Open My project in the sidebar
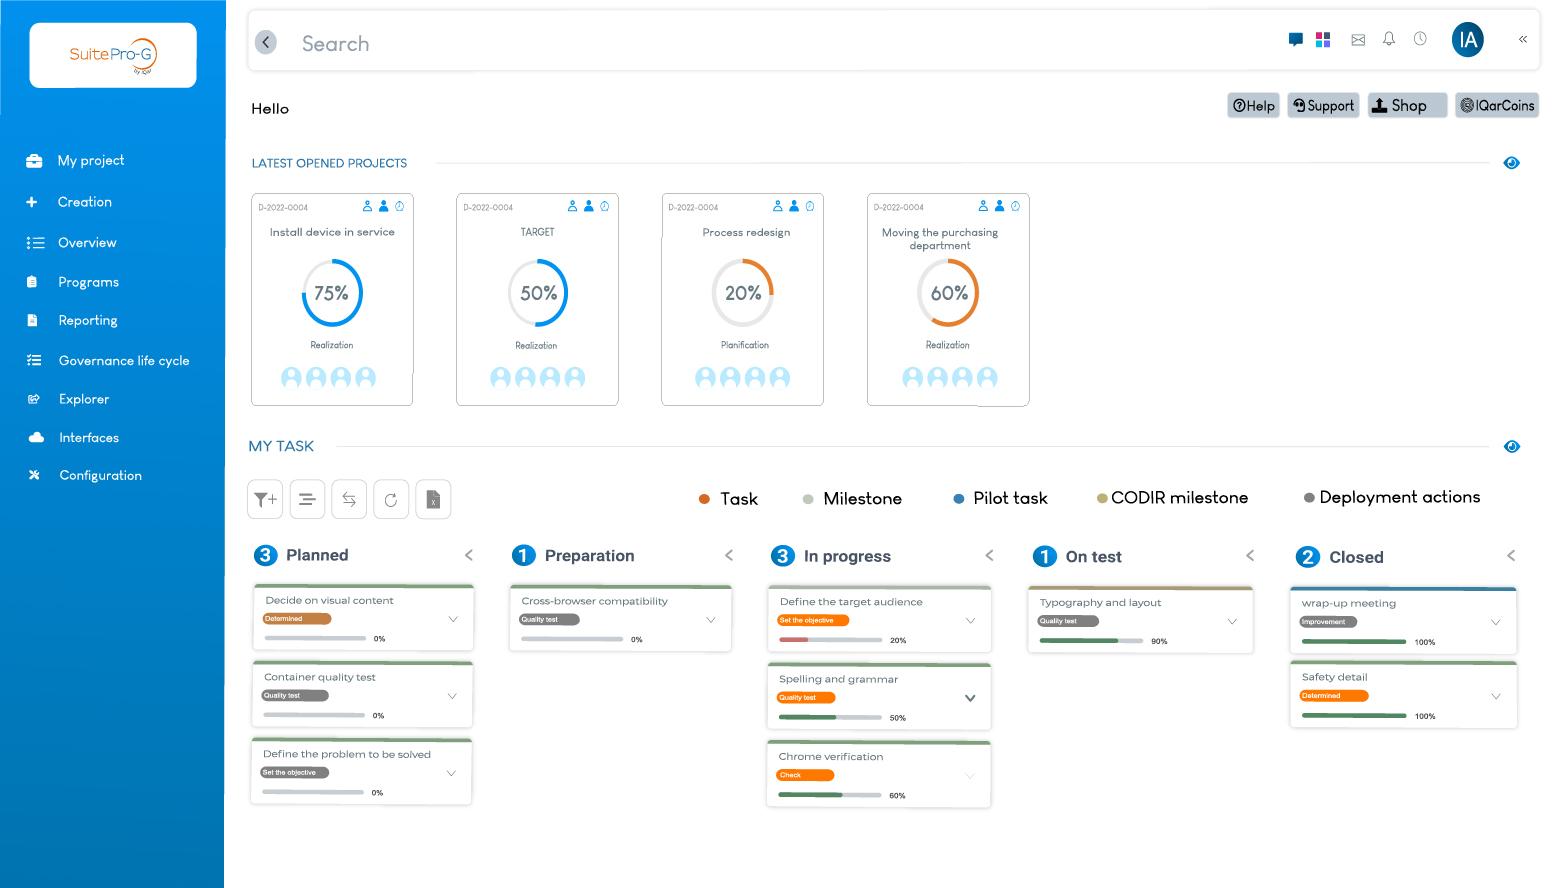 click(91, 160)
